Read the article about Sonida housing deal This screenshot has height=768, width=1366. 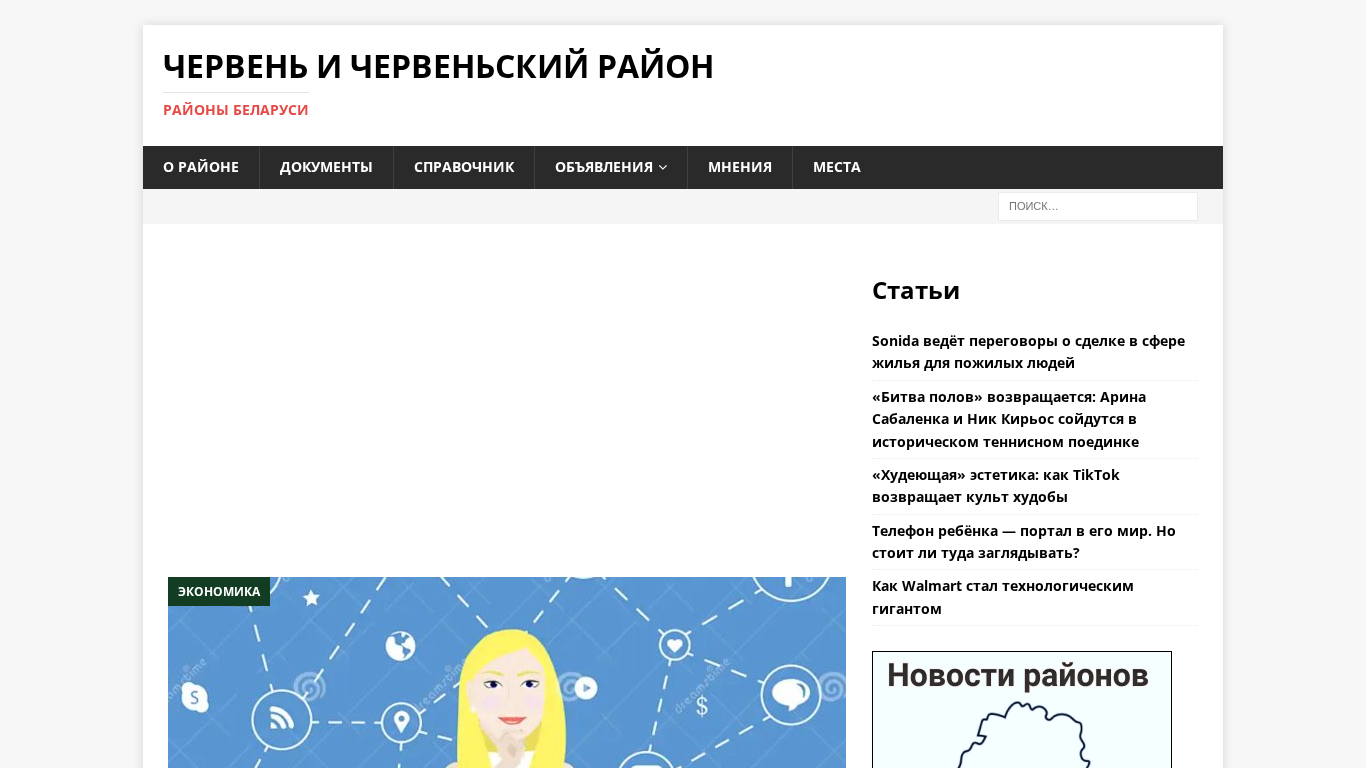coord(1028,352)
